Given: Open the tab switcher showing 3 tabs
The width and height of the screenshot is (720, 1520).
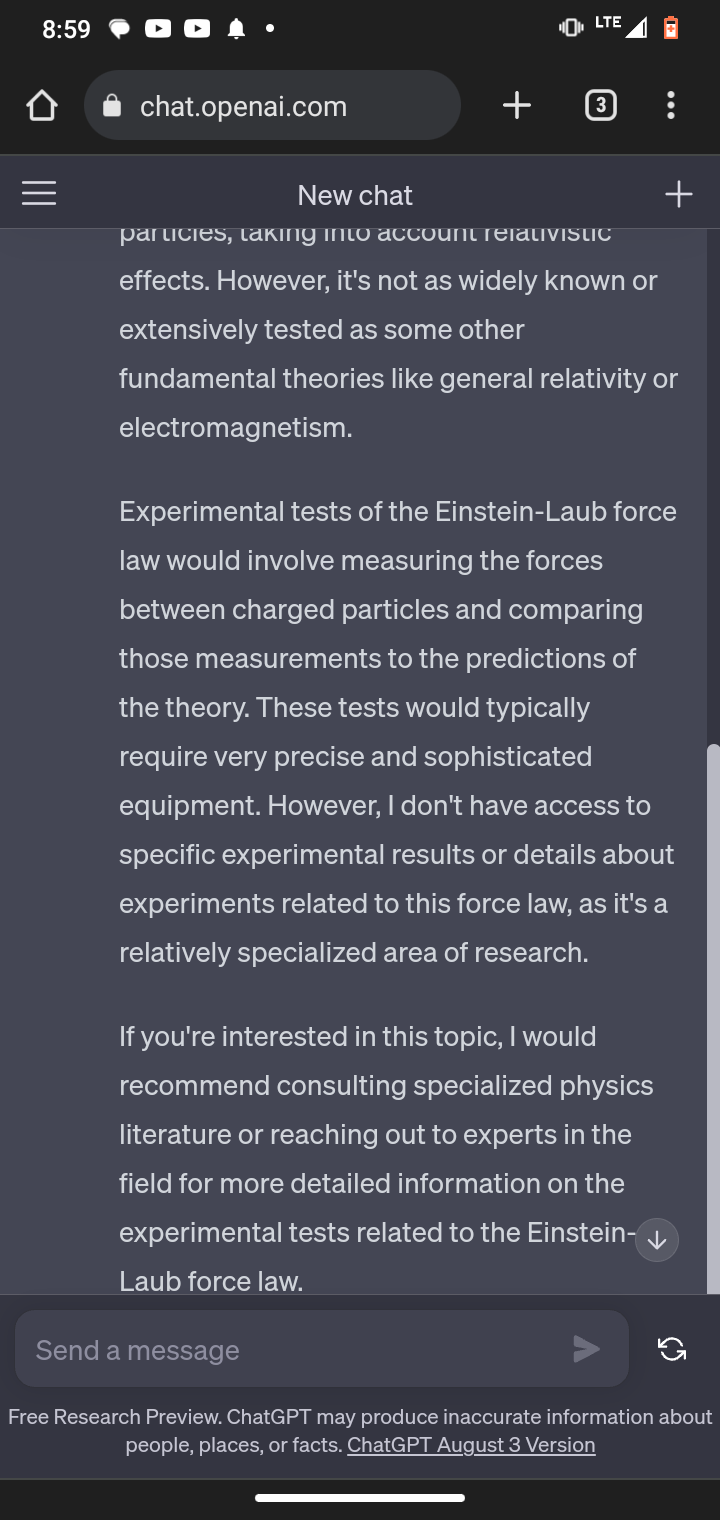Looking at the screenshot, I should click(x=600, y=106).
